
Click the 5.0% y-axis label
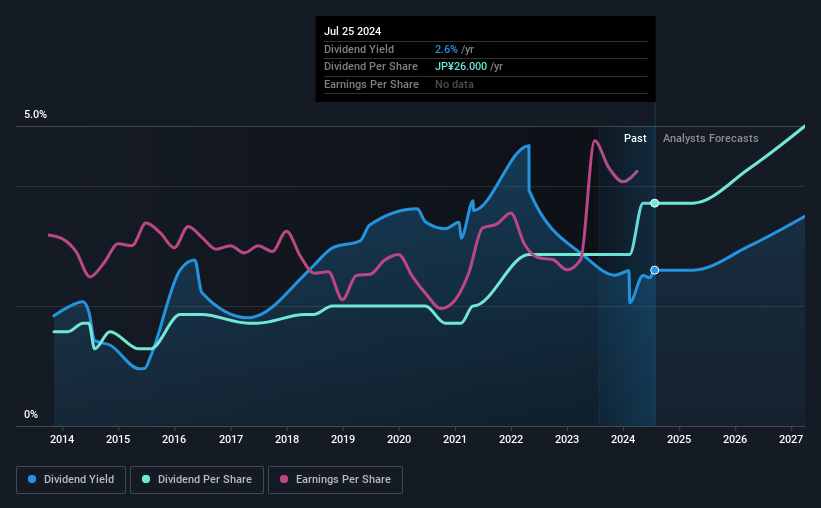[x=35, y=115]
